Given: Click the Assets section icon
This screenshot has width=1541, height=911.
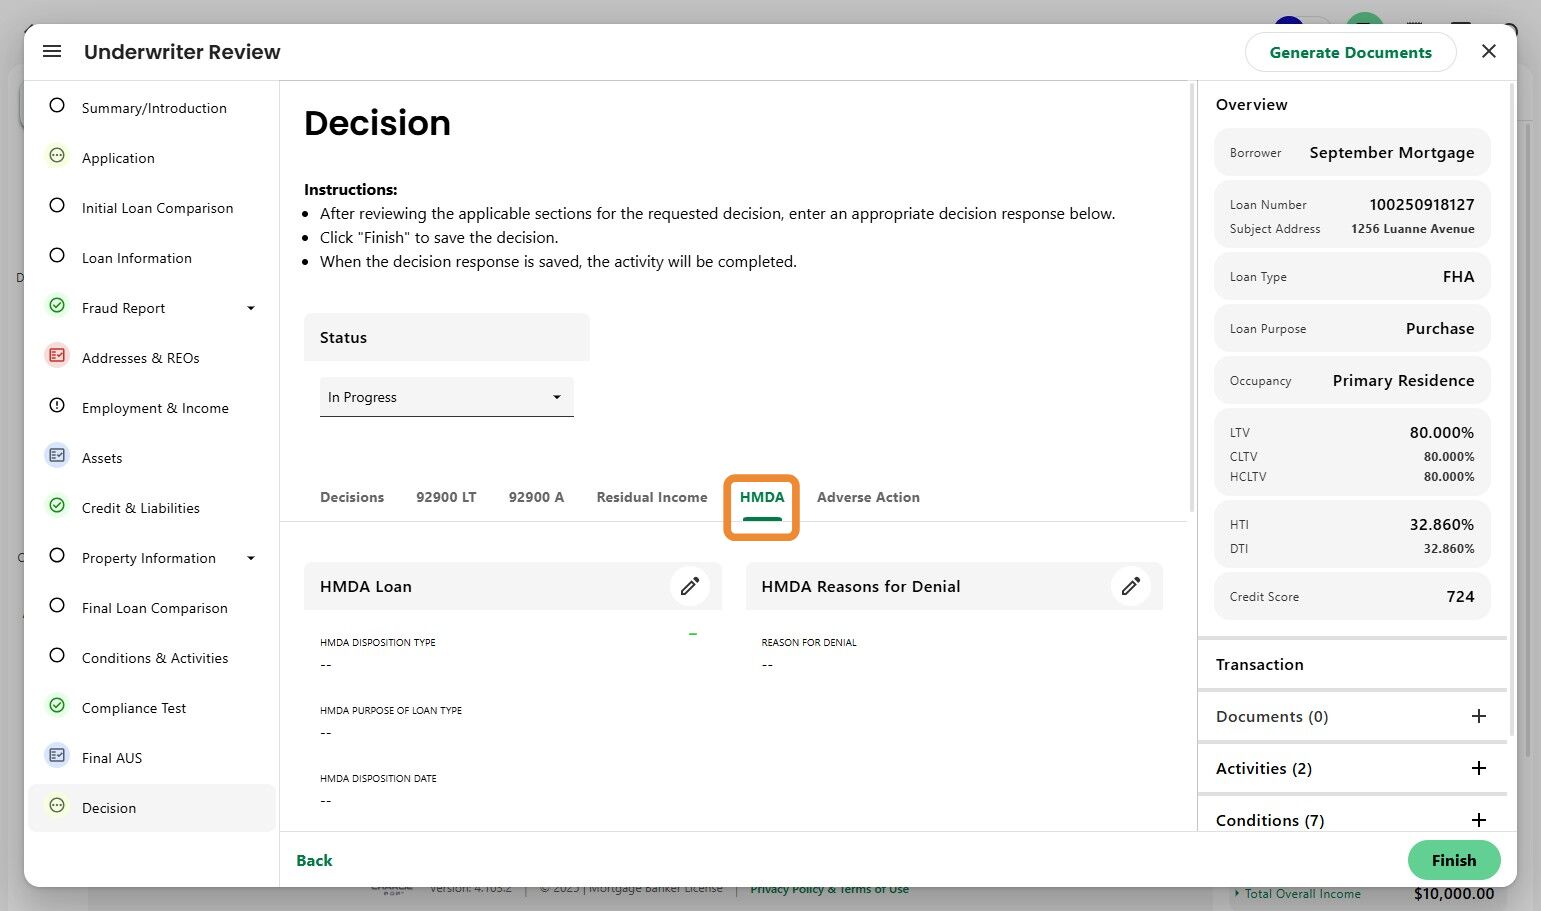Looking at the screenshot, I should 57,456.
